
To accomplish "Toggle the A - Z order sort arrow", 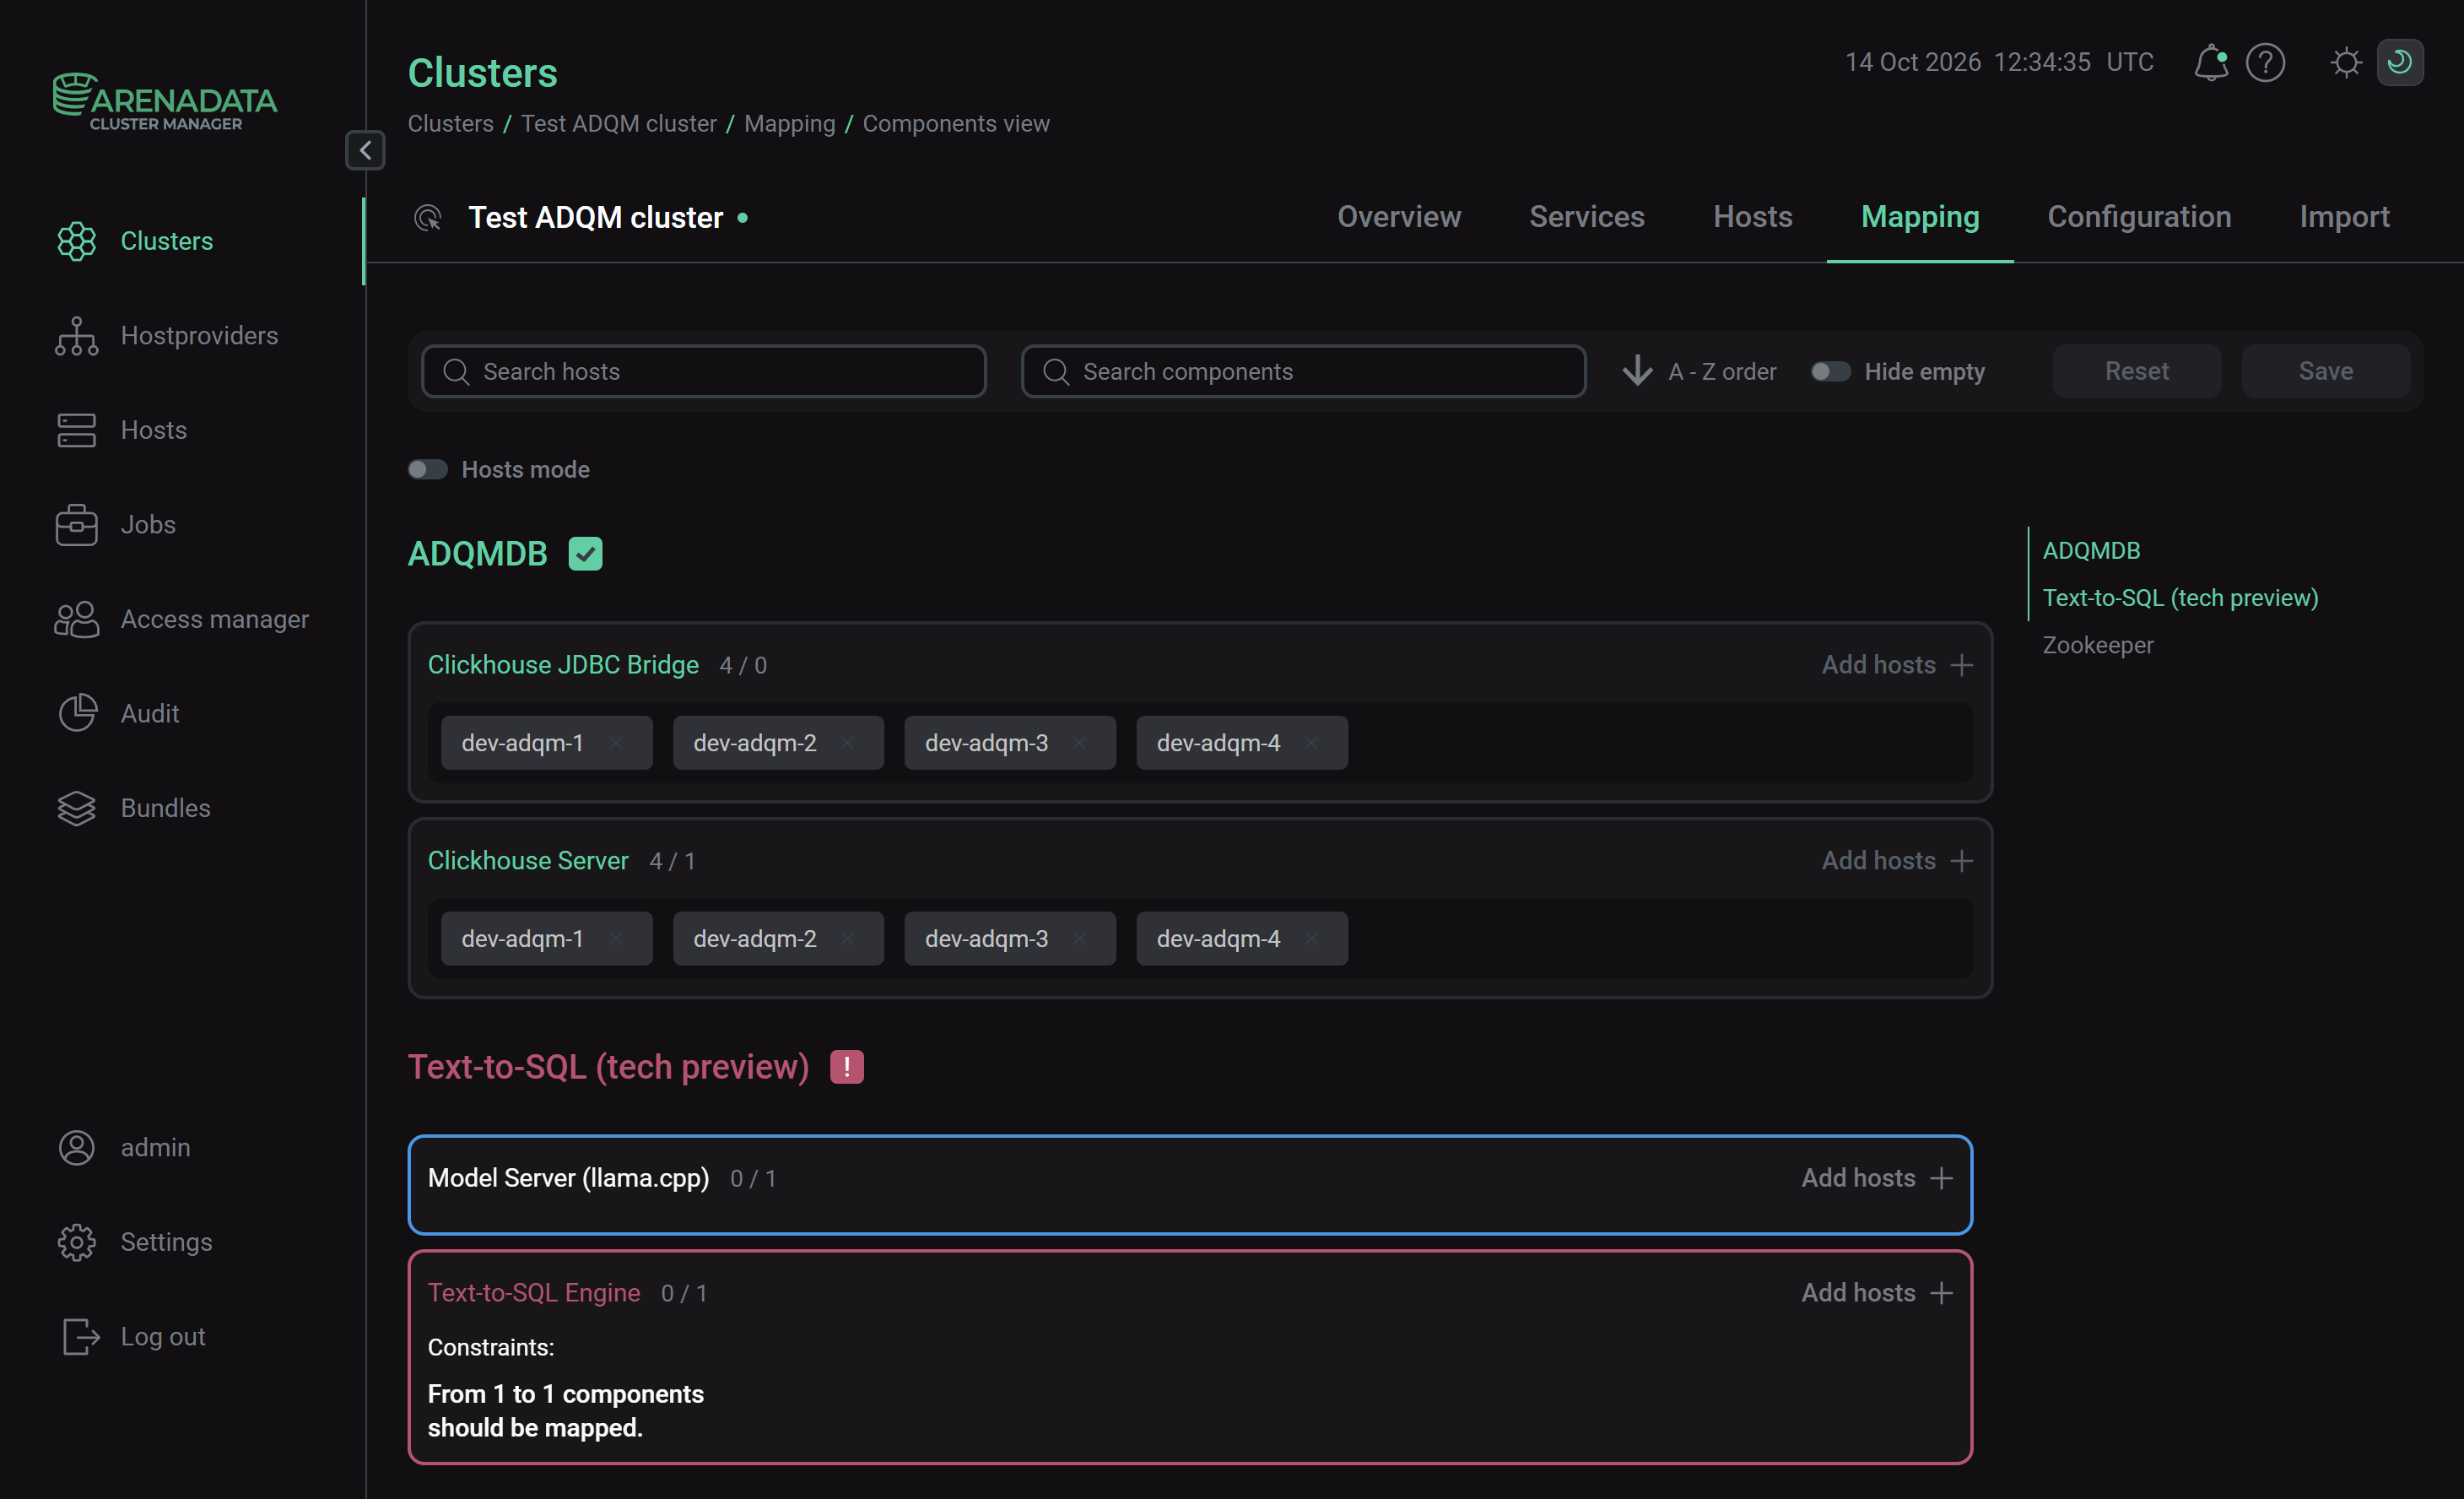I will click(1637, 372).
